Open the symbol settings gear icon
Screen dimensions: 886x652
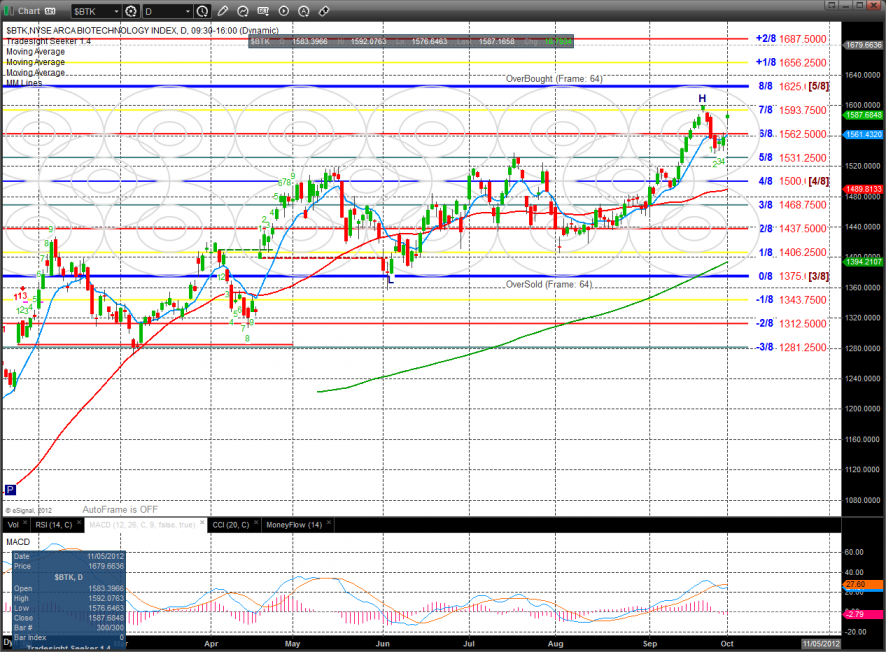point(130,11)
